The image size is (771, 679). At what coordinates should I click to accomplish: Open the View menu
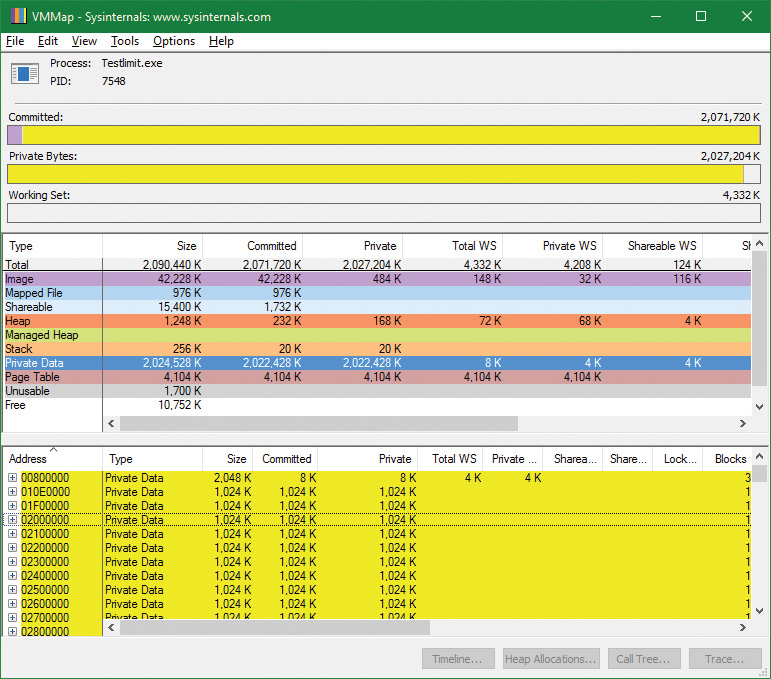(x=84, y=41)
